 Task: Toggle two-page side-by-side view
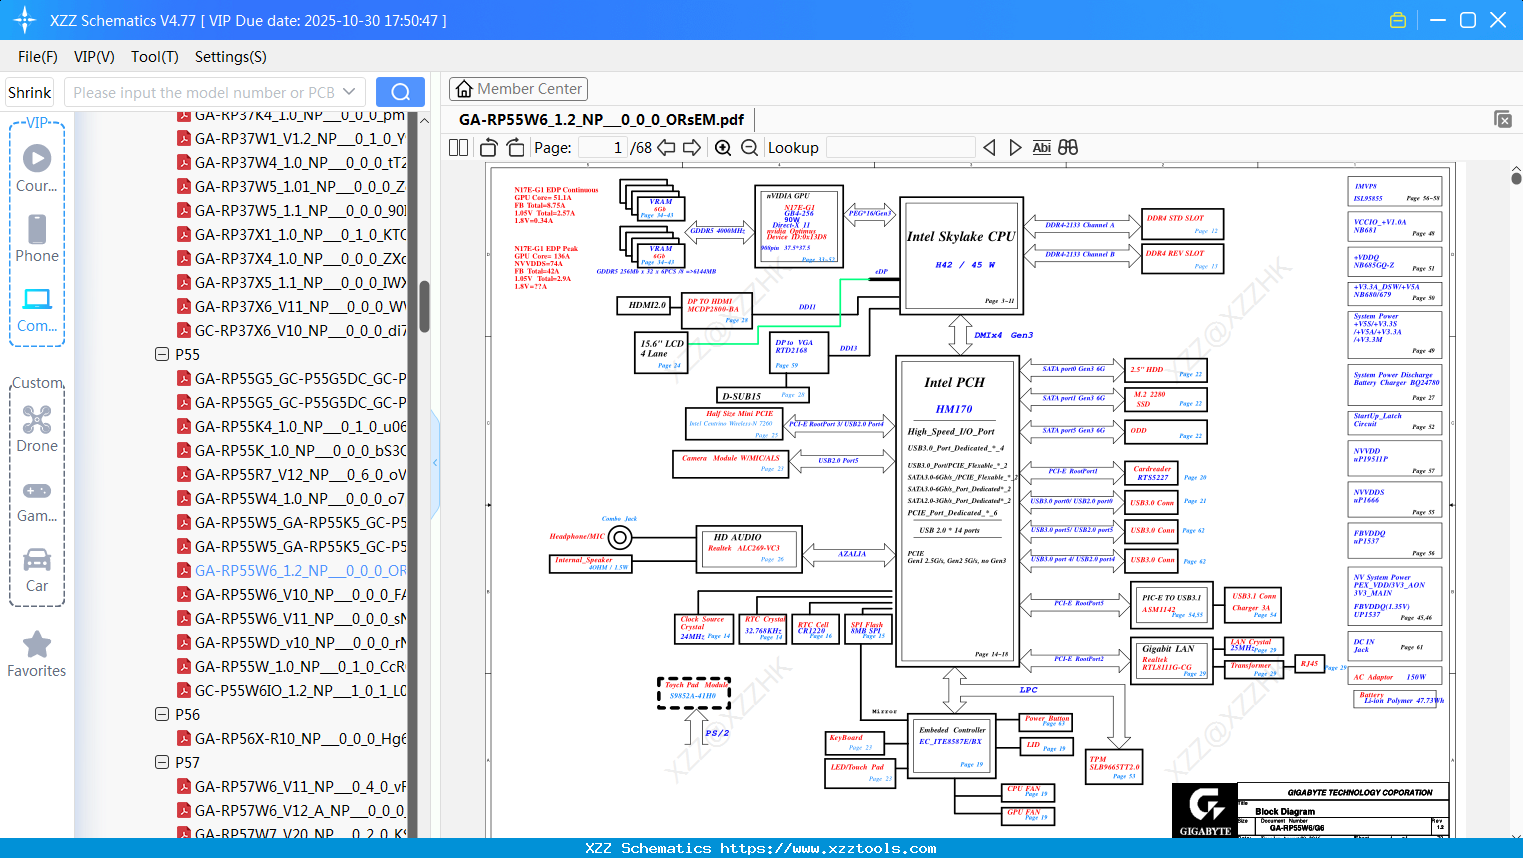tap(458, 147)
